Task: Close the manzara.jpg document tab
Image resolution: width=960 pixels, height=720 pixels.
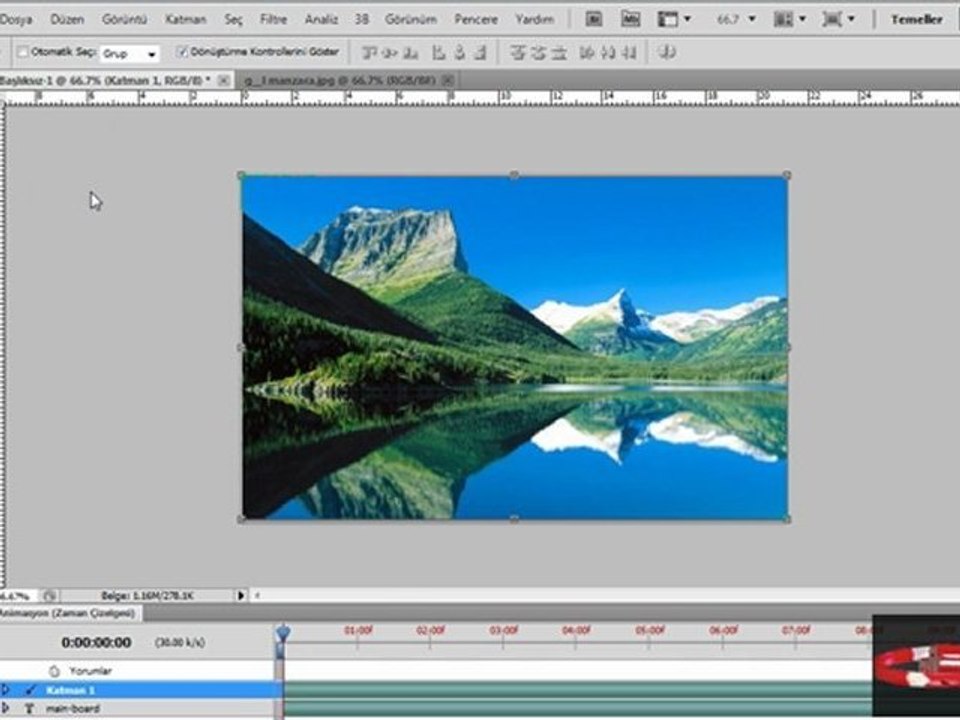Action: 448,80
